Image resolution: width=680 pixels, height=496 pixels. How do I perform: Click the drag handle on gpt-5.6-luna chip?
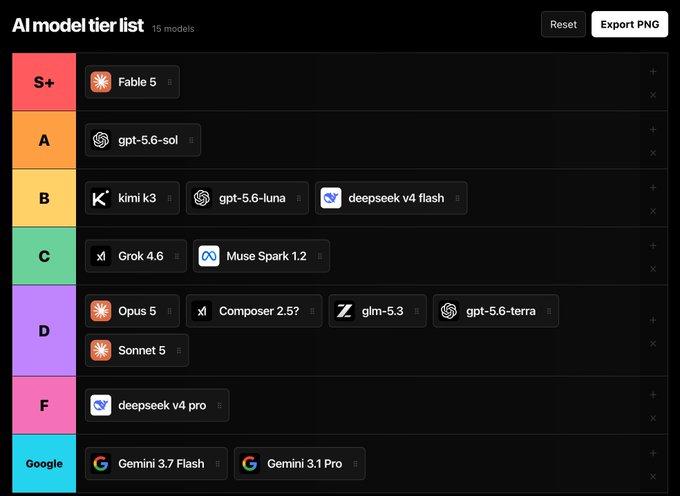pyautogui.click(x=299, y=199)
